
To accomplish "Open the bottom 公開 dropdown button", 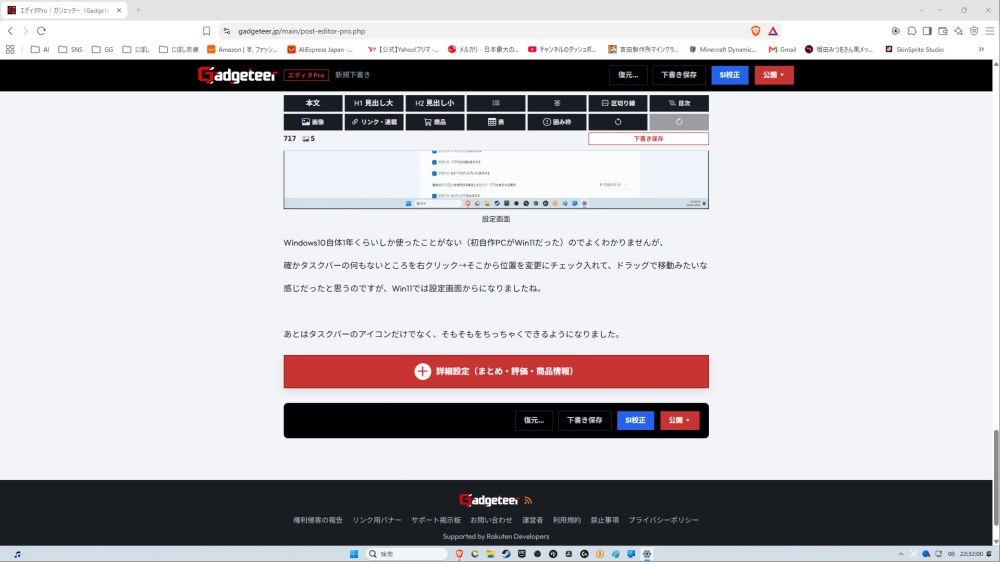I will [679, 420].
